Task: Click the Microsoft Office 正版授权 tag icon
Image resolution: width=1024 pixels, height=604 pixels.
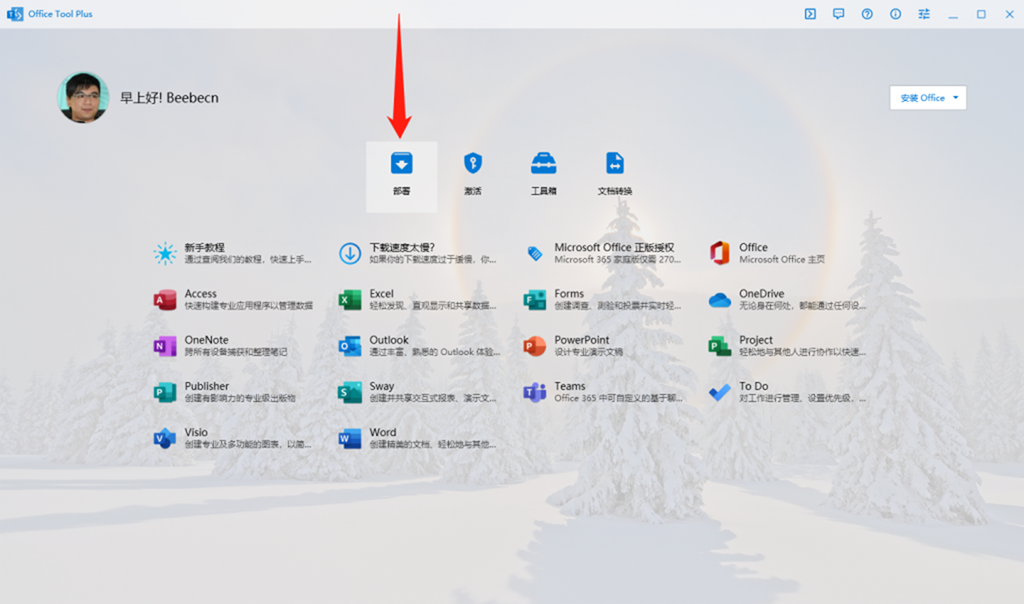Action: pyautogui.click(x=535, y=253)
